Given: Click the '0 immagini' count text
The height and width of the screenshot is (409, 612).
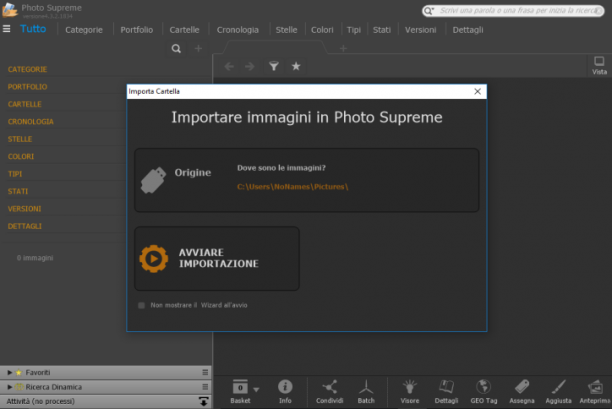Looking at the screenshot, I should [35, 258].
